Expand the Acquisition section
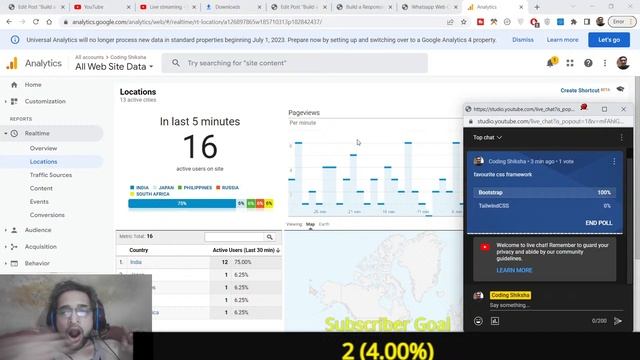The width and height of the screenshot is (640, 360). [x=6, y=247]
